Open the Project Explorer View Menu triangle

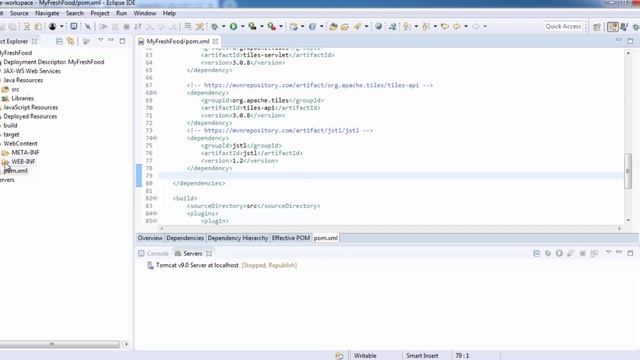coord(100,40)
